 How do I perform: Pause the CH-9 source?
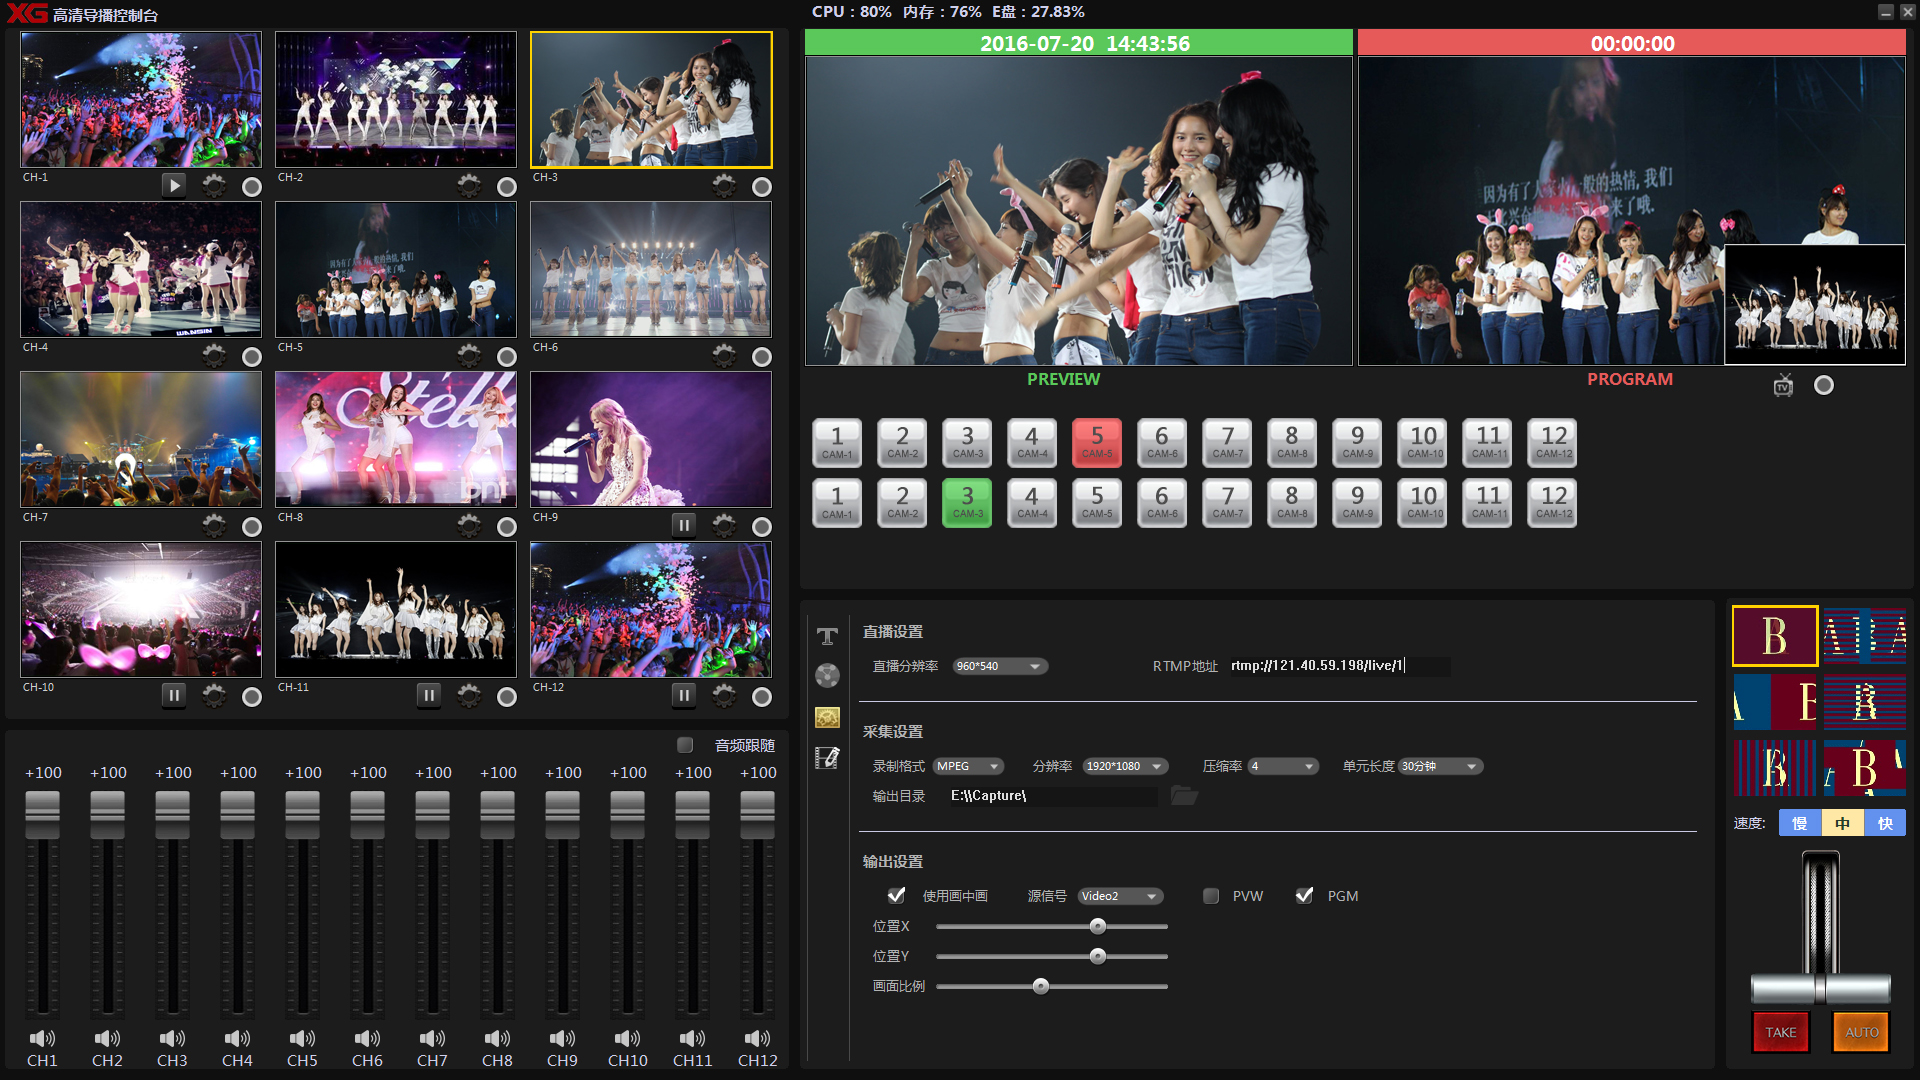point(684,526)
